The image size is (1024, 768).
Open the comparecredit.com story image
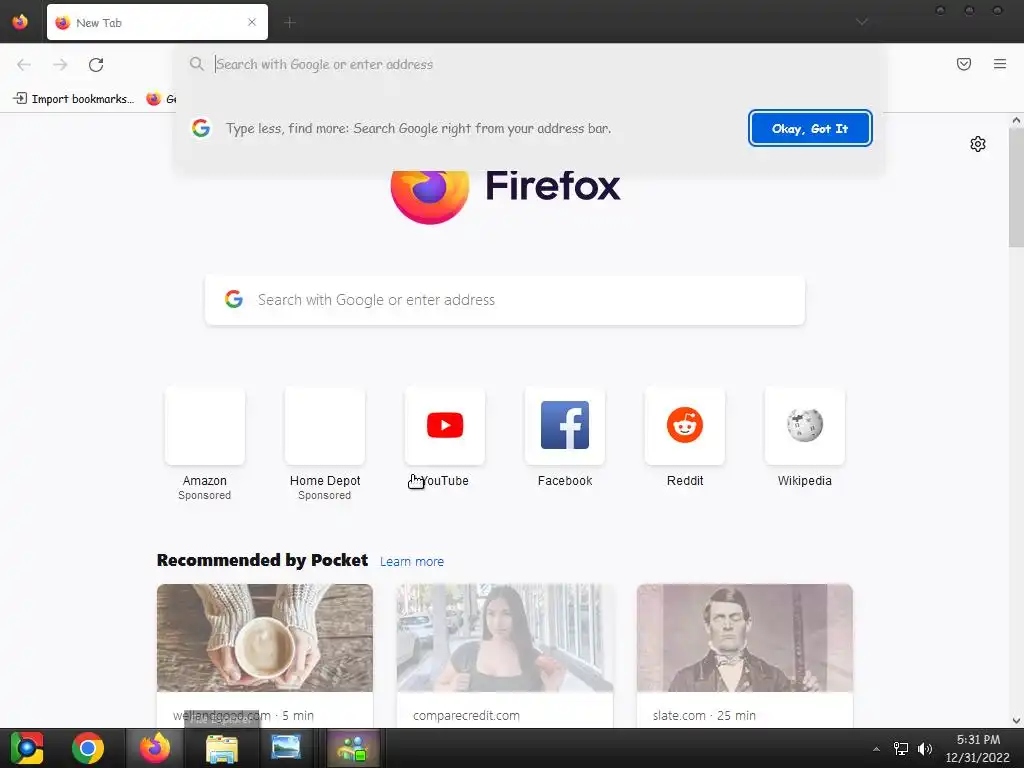[x=505, y=638]
